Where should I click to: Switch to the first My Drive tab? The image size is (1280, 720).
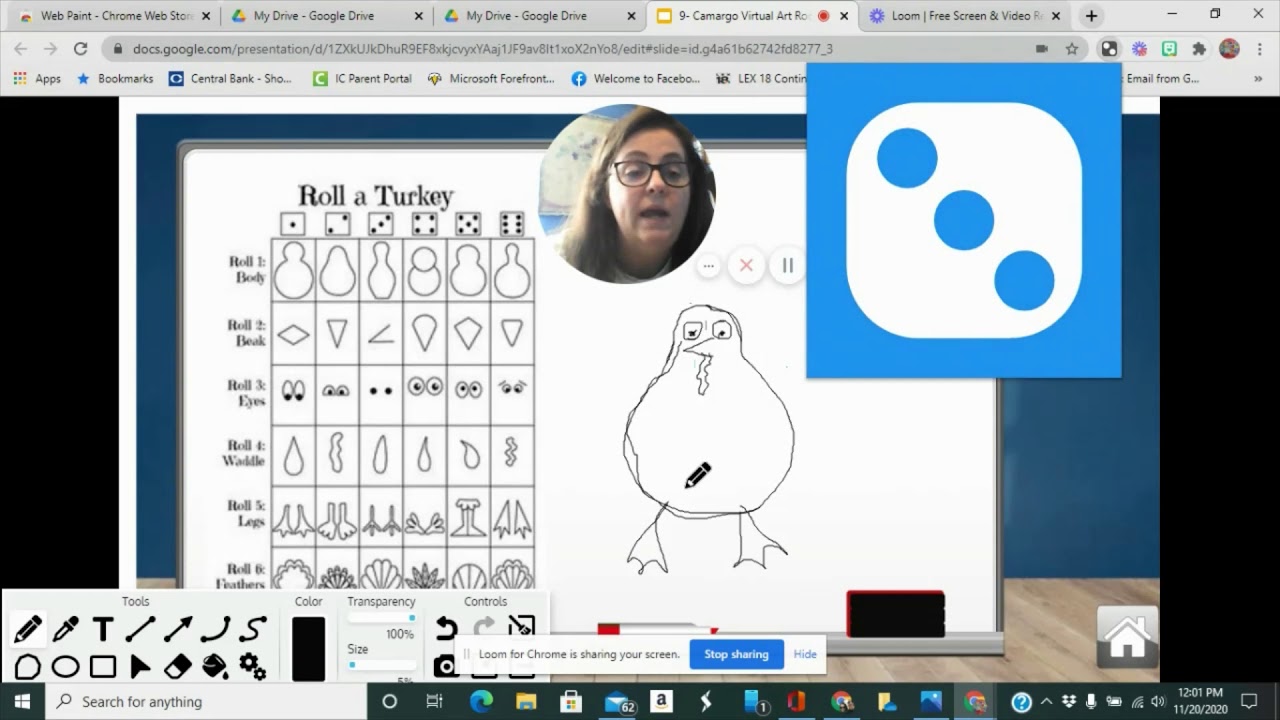(x=328, y=16)
